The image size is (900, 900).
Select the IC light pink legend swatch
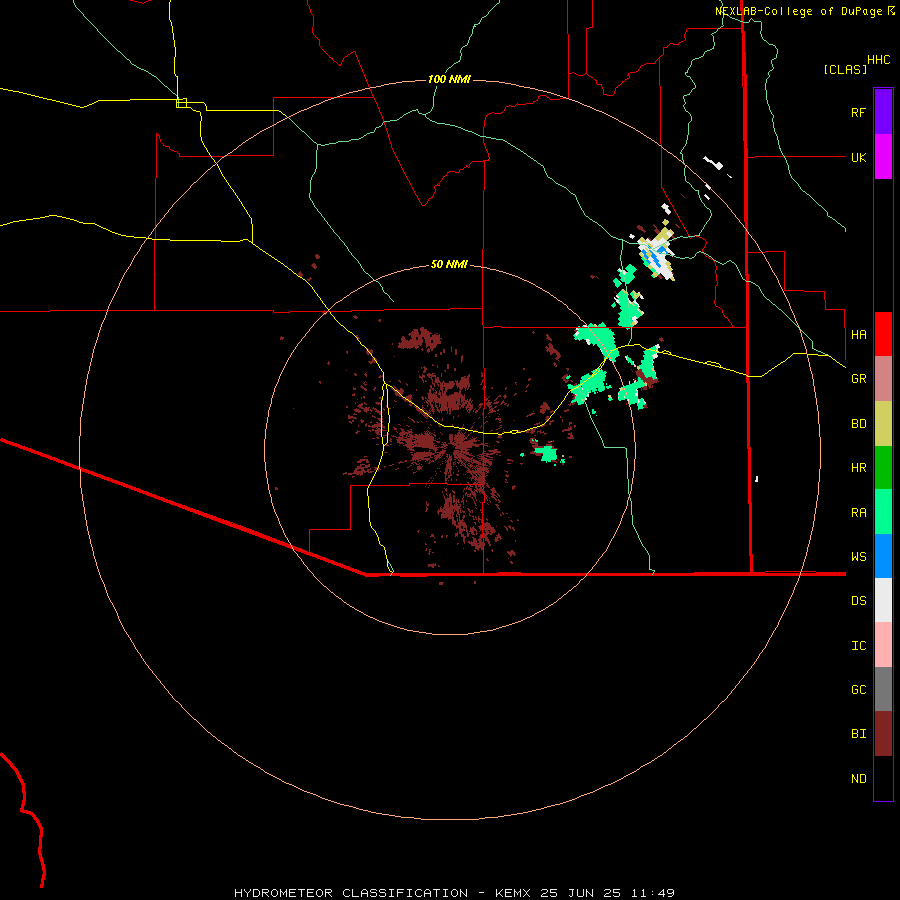(883, 645)
